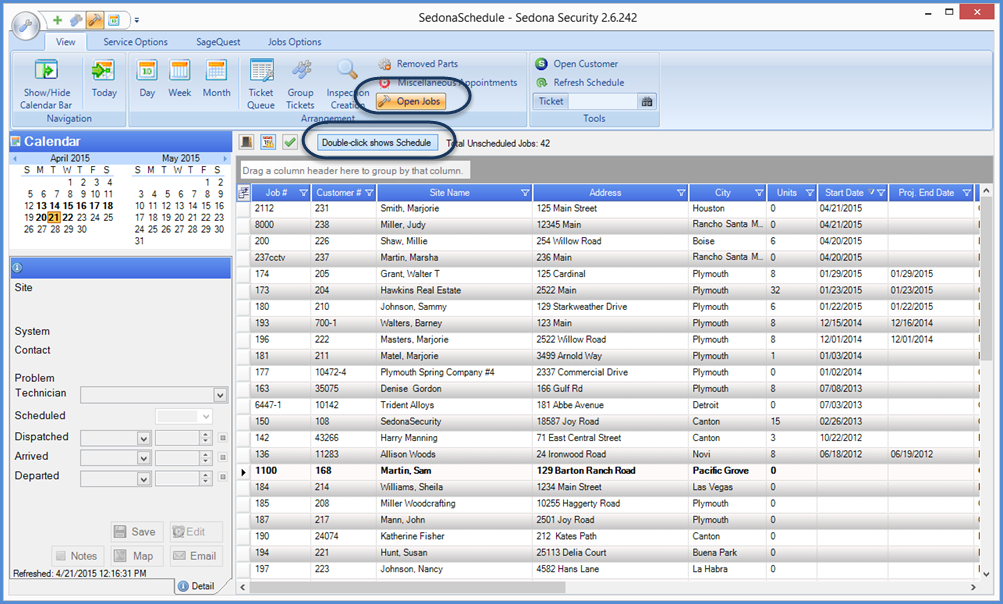
Task: Click highlighted wrench quick access icon
Action: 95,20
